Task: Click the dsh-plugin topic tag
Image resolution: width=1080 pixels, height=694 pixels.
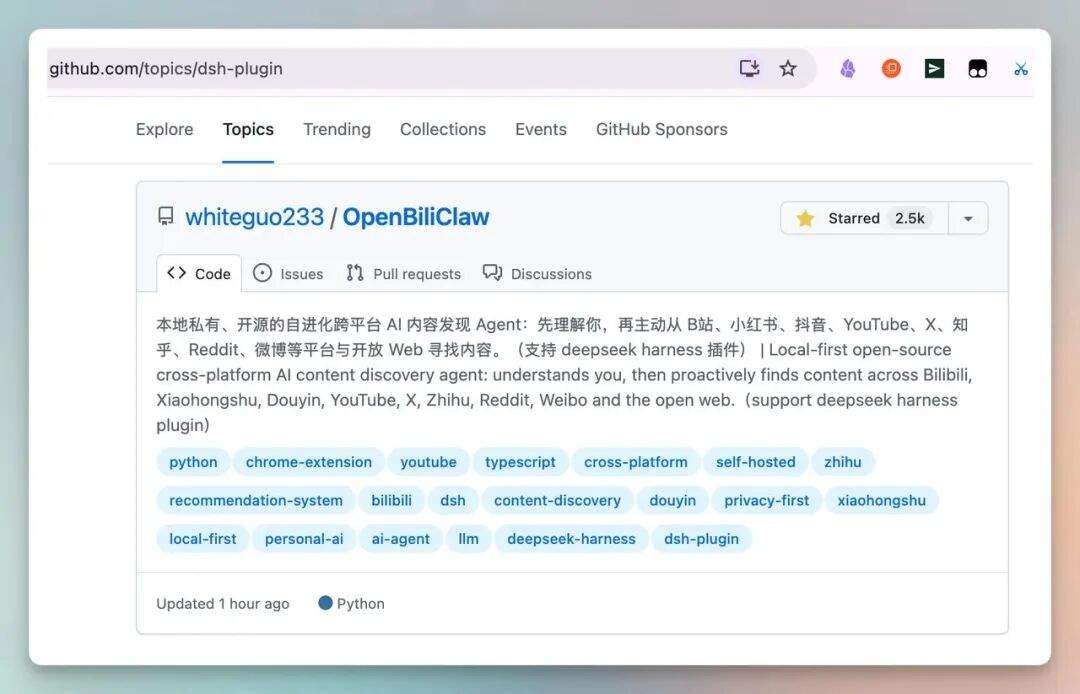Action: click(701, 539)
